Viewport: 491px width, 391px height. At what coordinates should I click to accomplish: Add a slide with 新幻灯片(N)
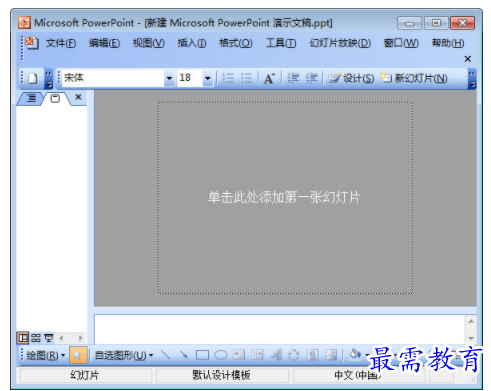click(x=414, y=79)
